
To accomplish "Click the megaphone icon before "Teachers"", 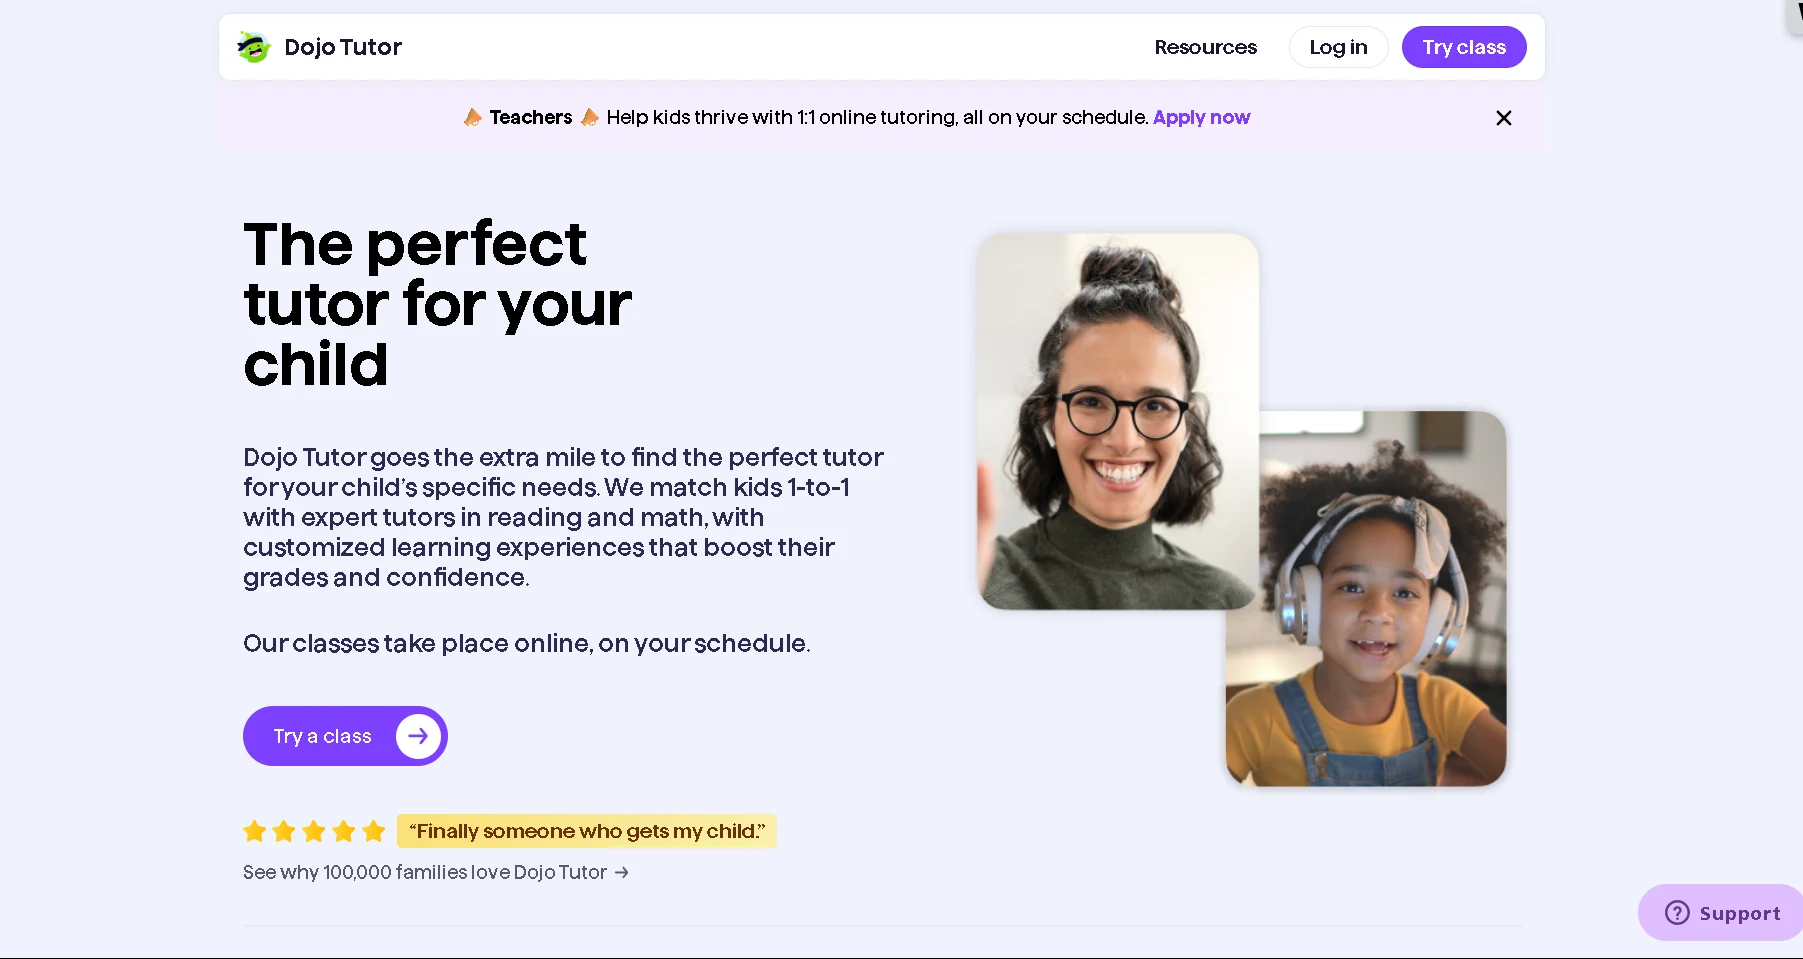I will click(473, 118).
